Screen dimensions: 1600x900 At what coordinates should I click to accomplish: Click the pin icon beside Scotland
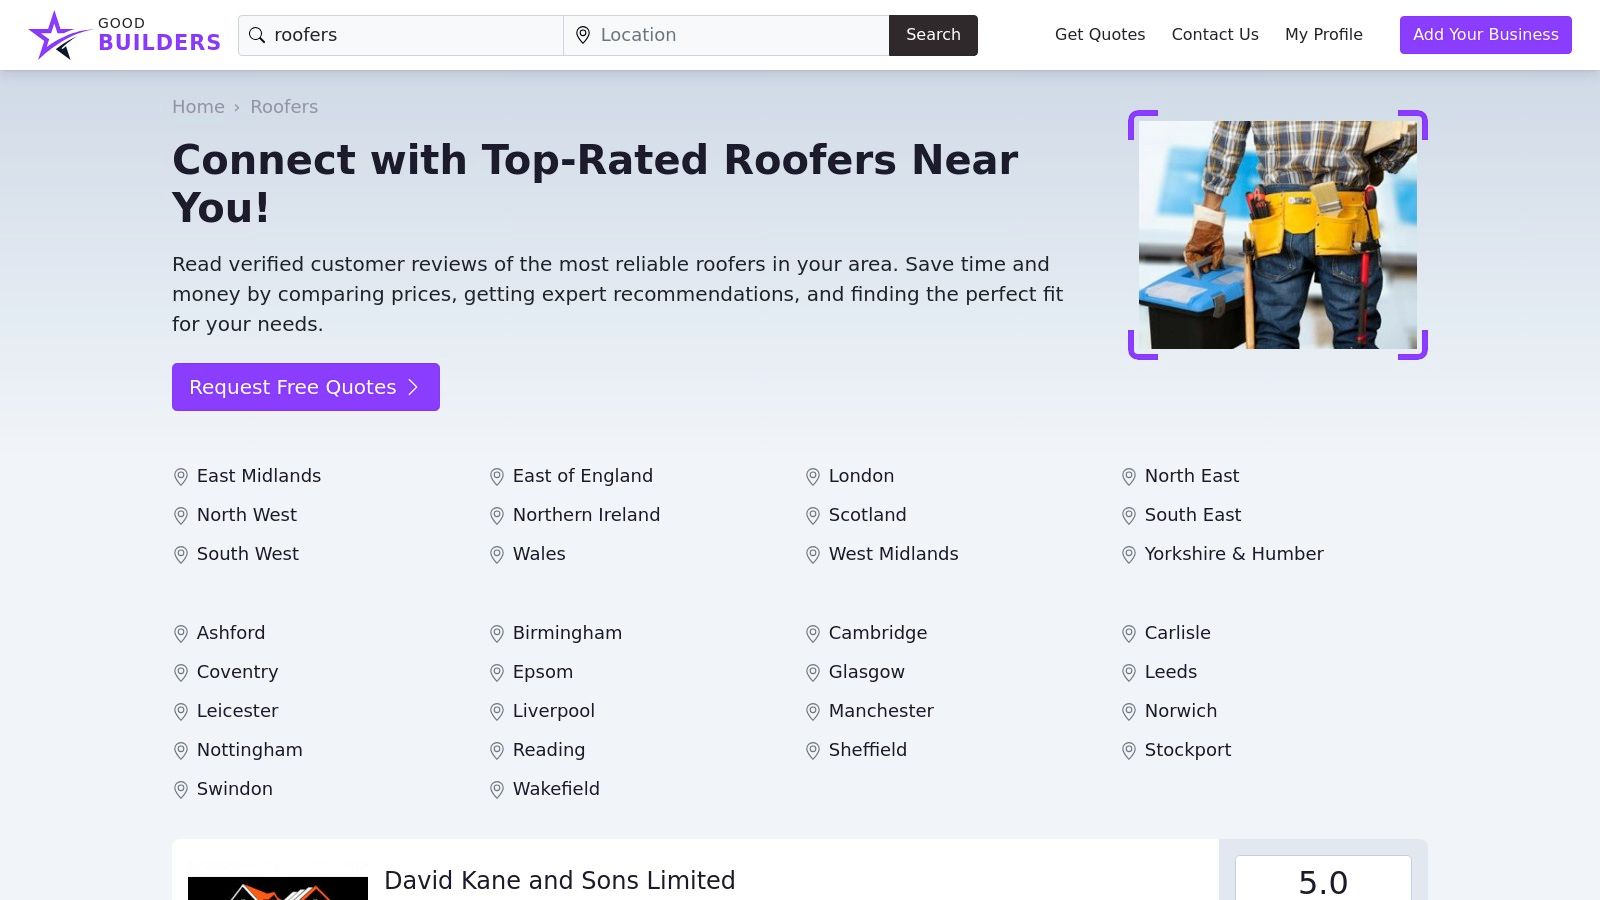(812, 516)
